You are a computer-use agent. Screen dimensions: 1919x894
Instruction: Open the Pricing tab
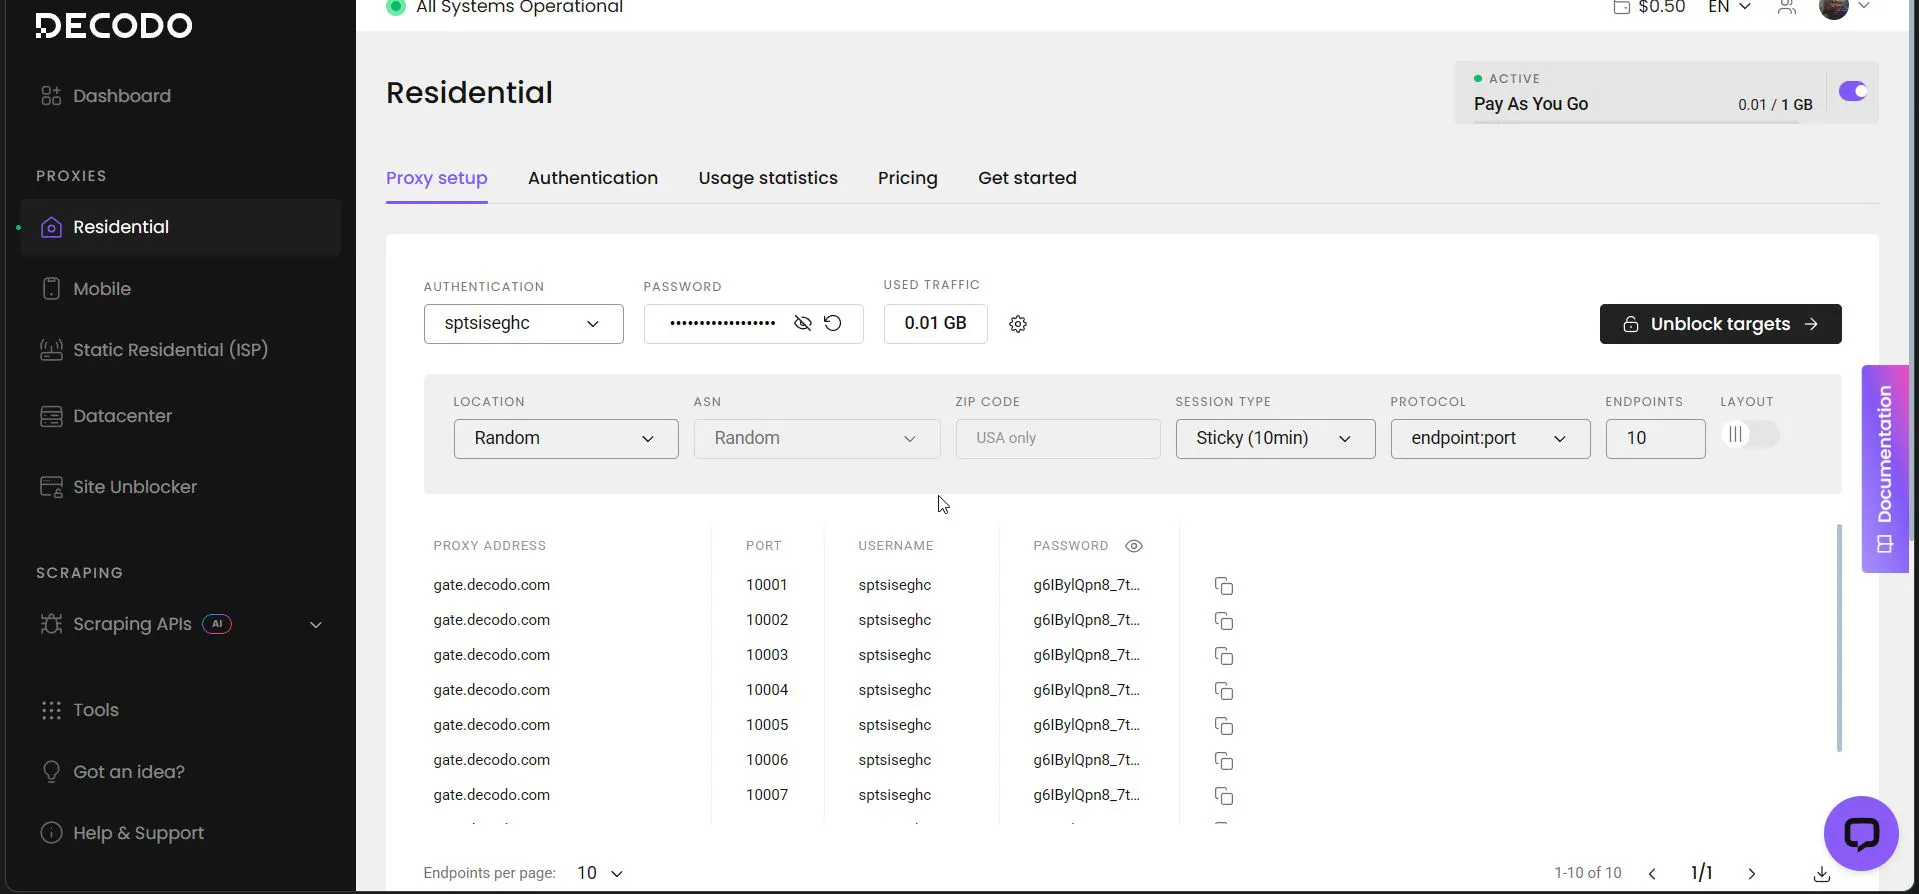[908, 178]
